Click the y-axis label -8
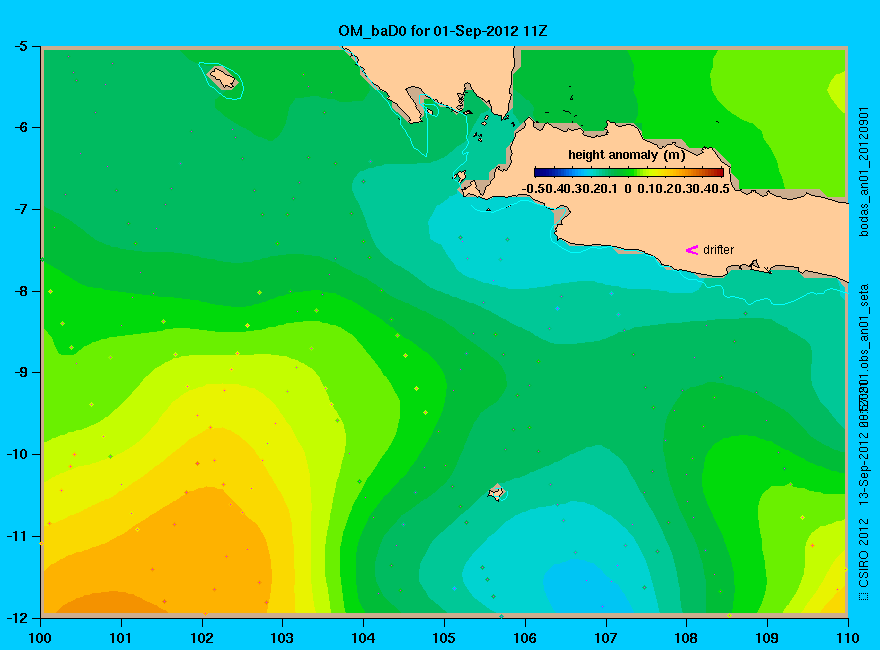 tap(21, 291)
